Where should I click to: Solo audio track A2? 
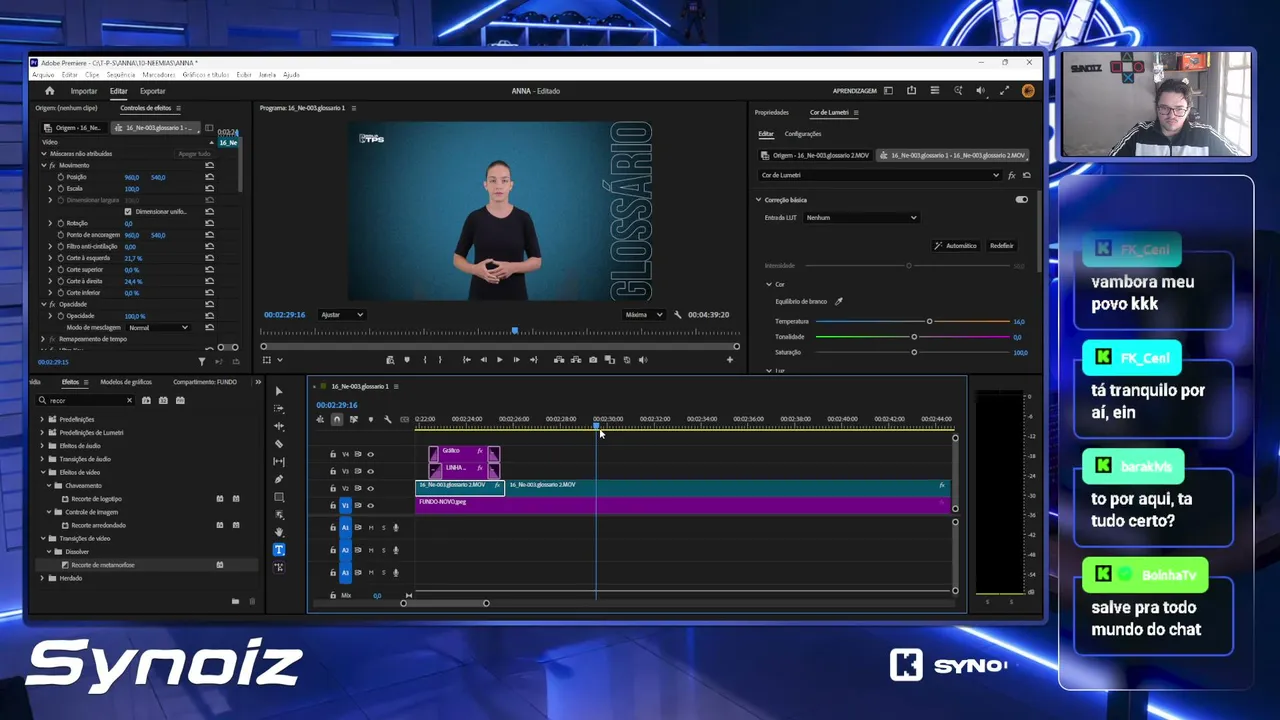(x=383, y=550)
